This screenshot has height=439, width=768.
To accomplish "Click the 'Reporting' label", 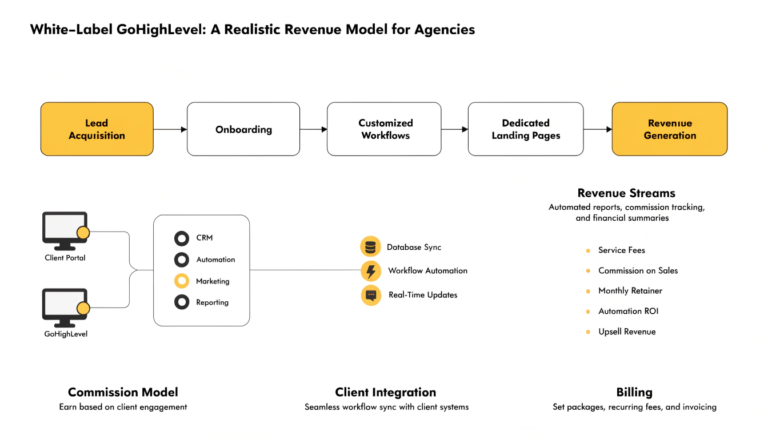I will click(212, 302).
